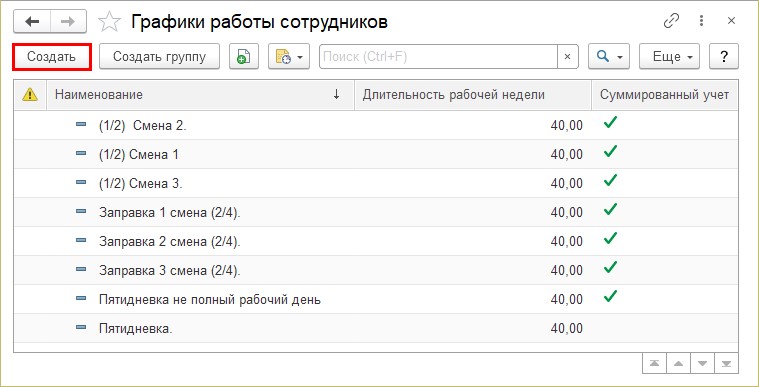This screenshot has height=387, width=759.
Task: Open the magnifier search options dropdown
Action: [x=608, y=57]
